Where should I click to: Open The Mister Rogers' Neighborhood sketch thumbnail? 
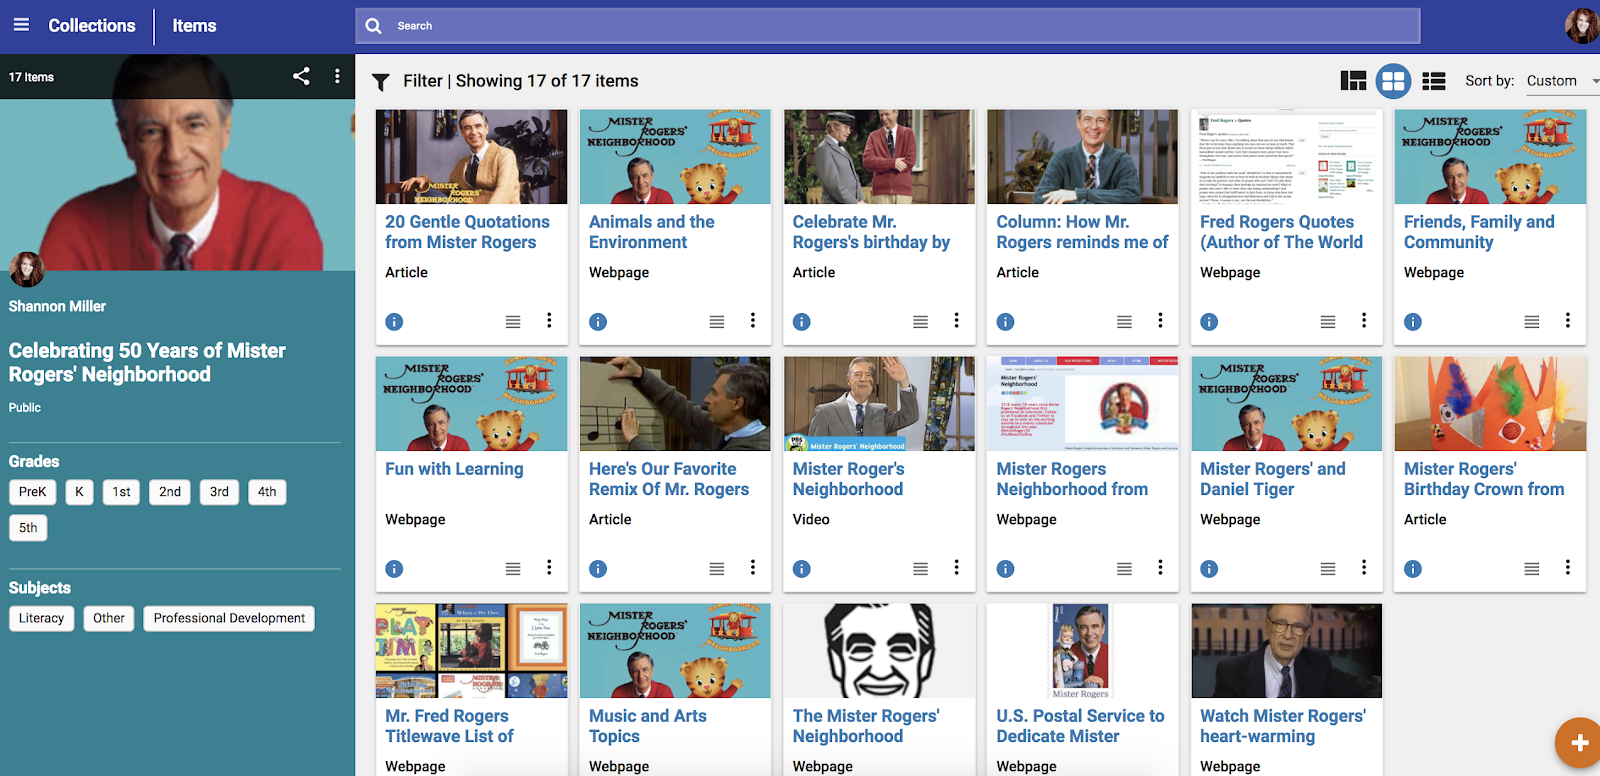click(x=879, y=651)
